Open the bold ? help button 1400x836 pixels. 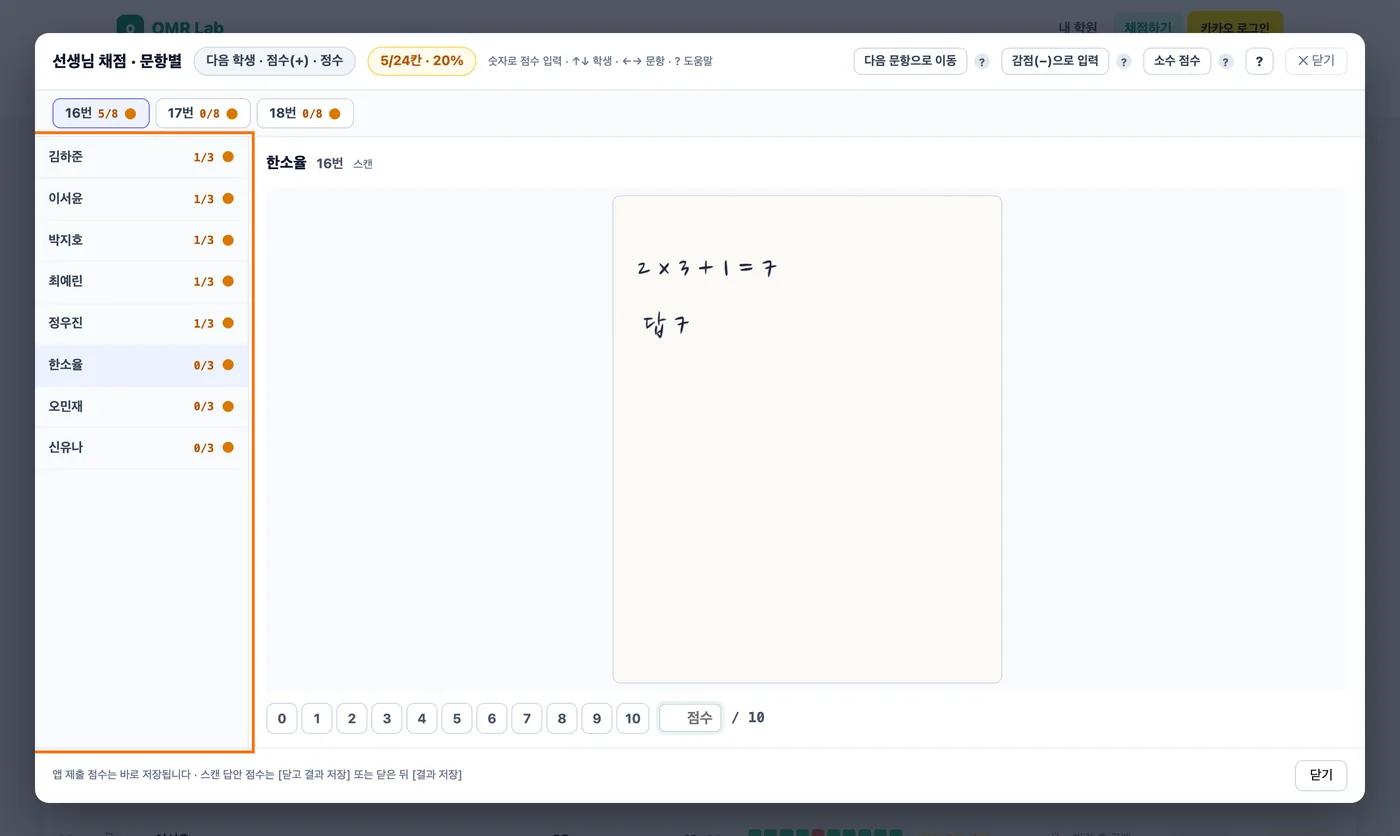tap(1259, 62)
